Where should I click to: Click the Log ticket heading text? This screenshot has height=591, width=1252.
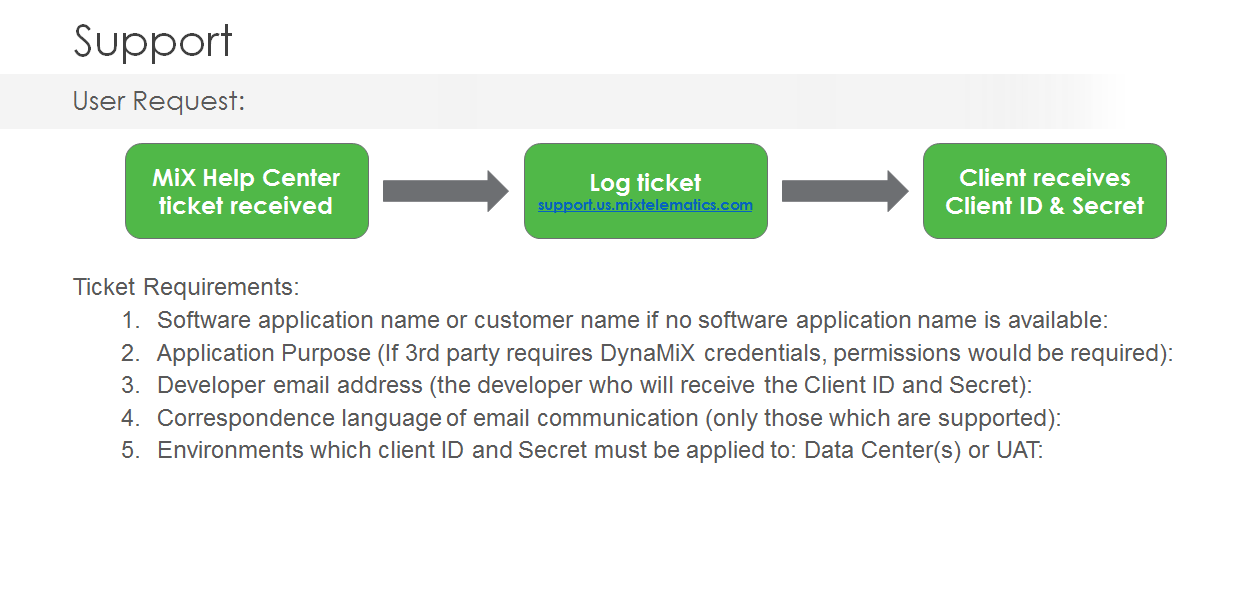coord(645,183)
